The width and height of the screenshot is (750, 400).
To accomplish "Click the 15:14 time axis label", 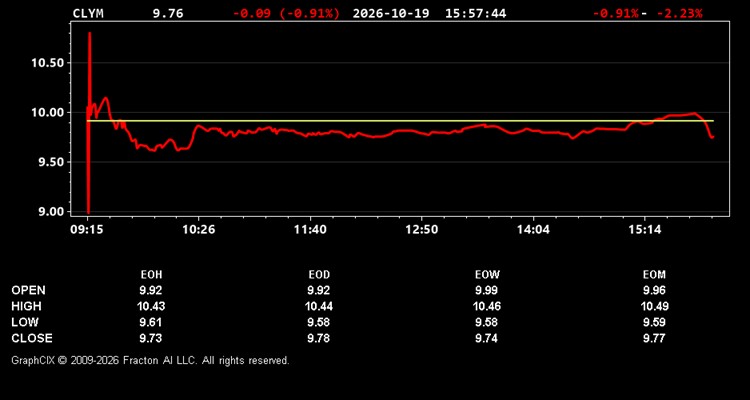I will click(x=645, y=230).
